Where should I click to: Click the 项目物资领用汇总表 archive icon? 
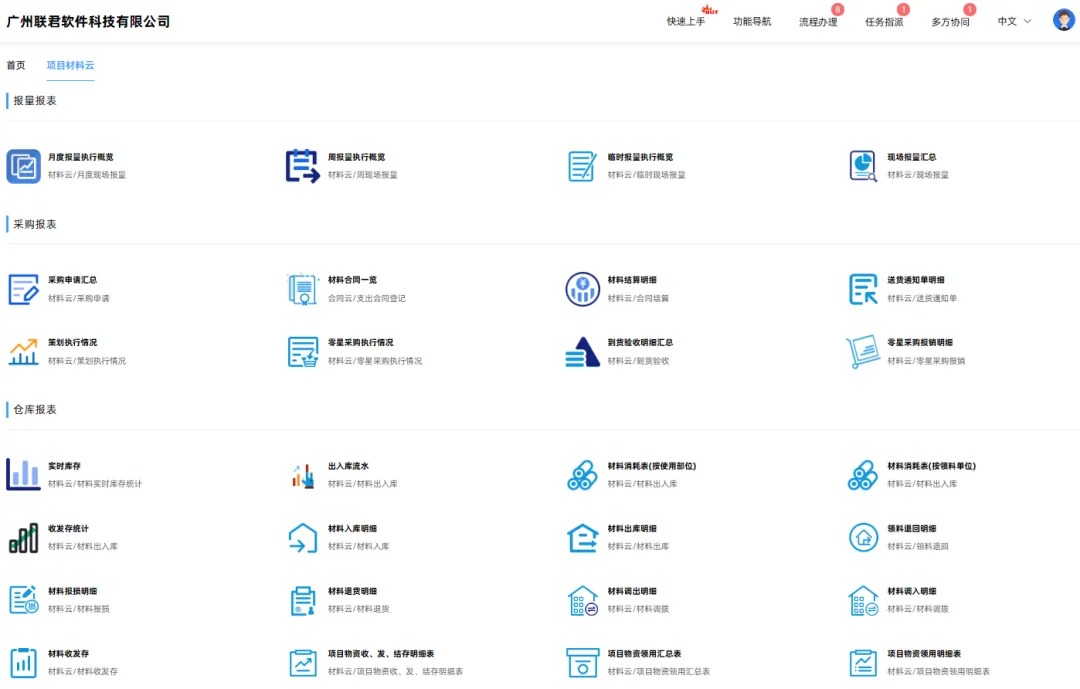pyautogui.click(x=583, y=662)
